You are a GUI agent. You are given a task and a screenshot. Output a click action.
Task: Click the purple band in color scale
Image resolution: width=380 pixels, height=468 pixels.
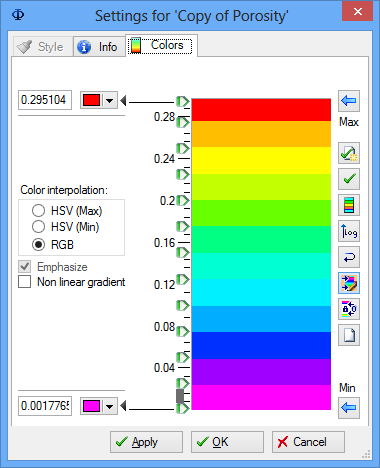tap(261, 372)
